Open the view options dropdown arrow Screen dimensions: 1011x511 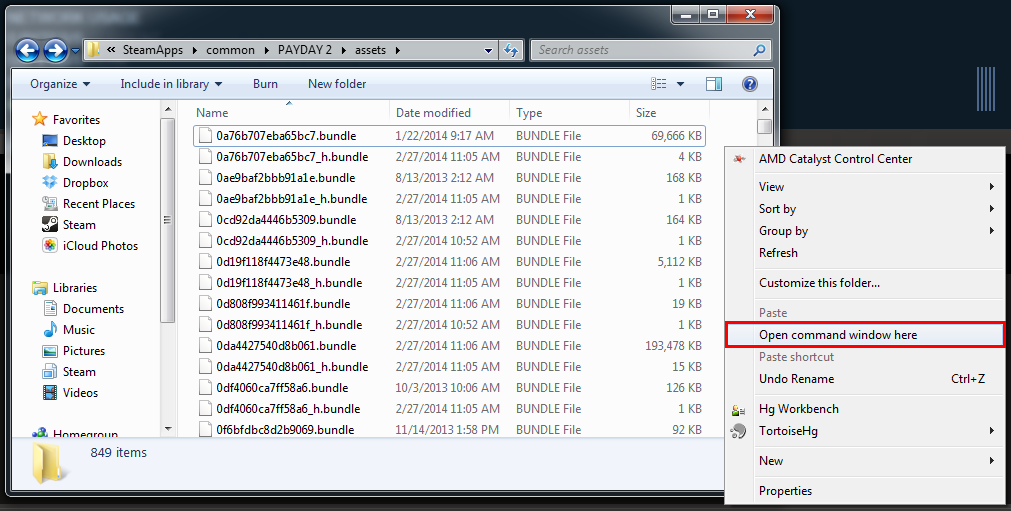click(680, 84)
